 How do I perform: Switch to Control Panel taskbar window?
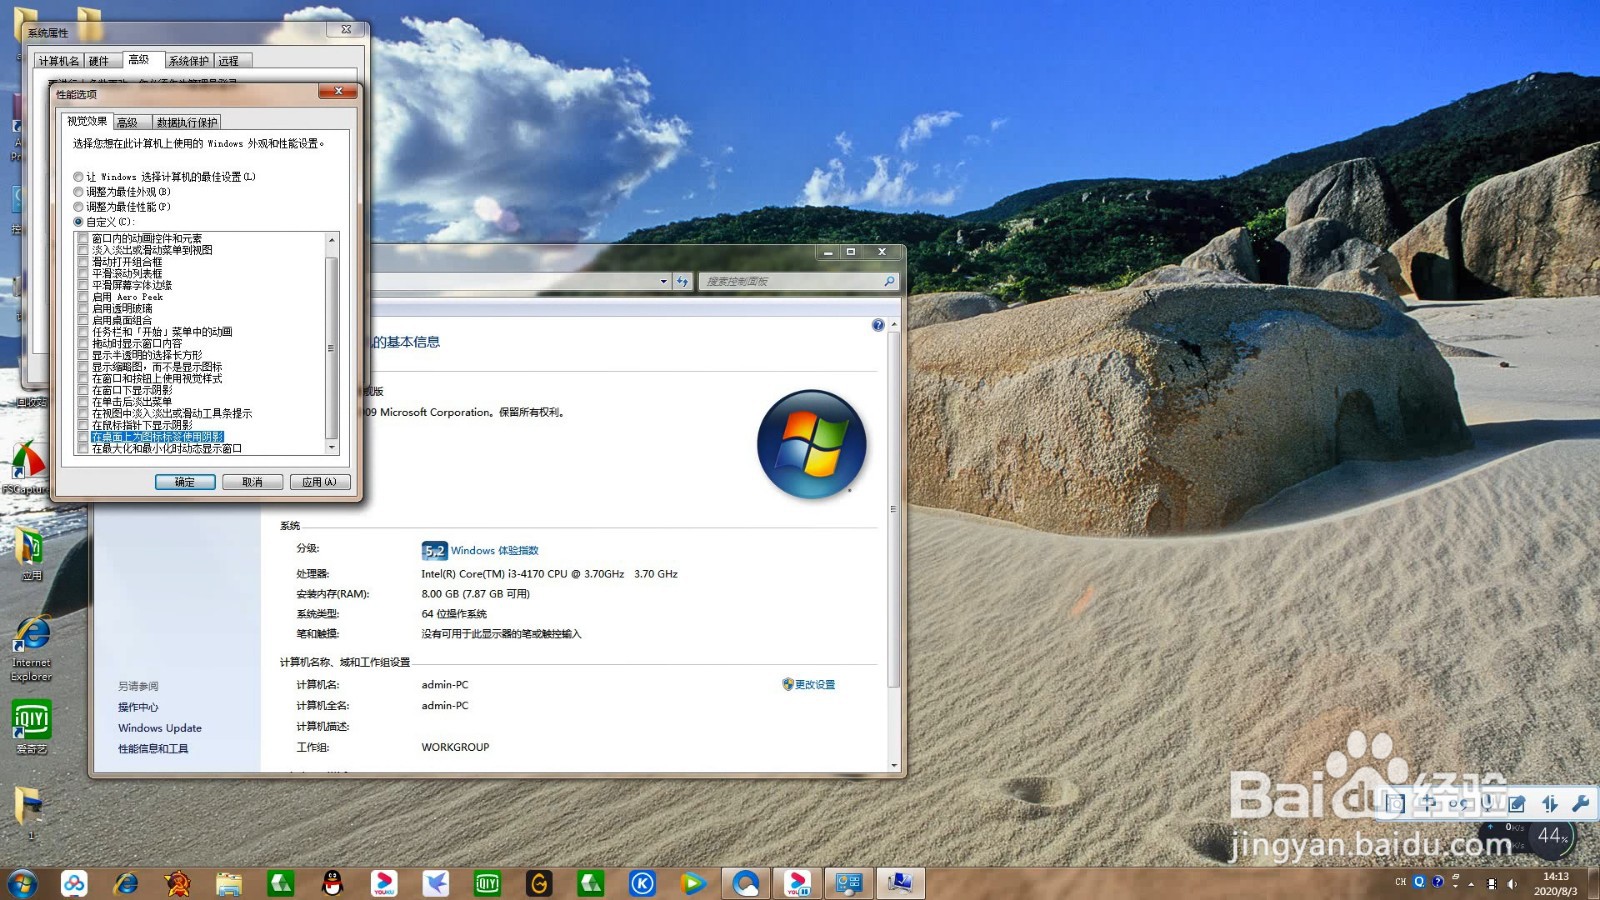tap(849, 883)
